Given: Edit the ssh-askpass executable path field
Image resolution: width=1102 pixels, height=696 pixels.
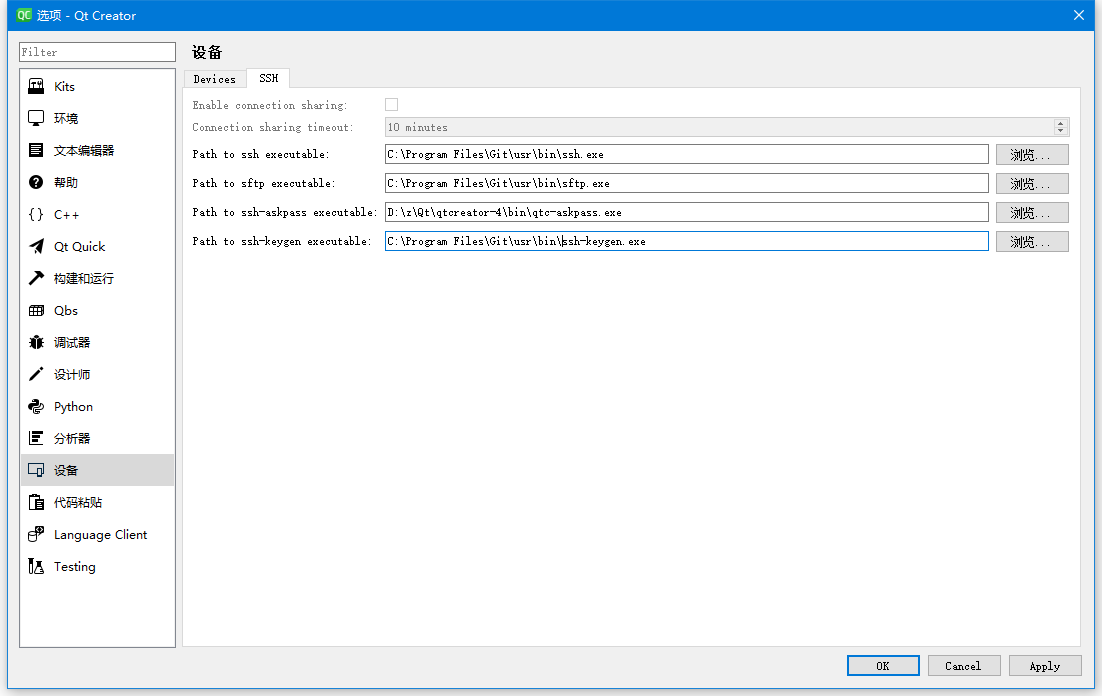Looking at the screenshot, I should coord(687,212).
